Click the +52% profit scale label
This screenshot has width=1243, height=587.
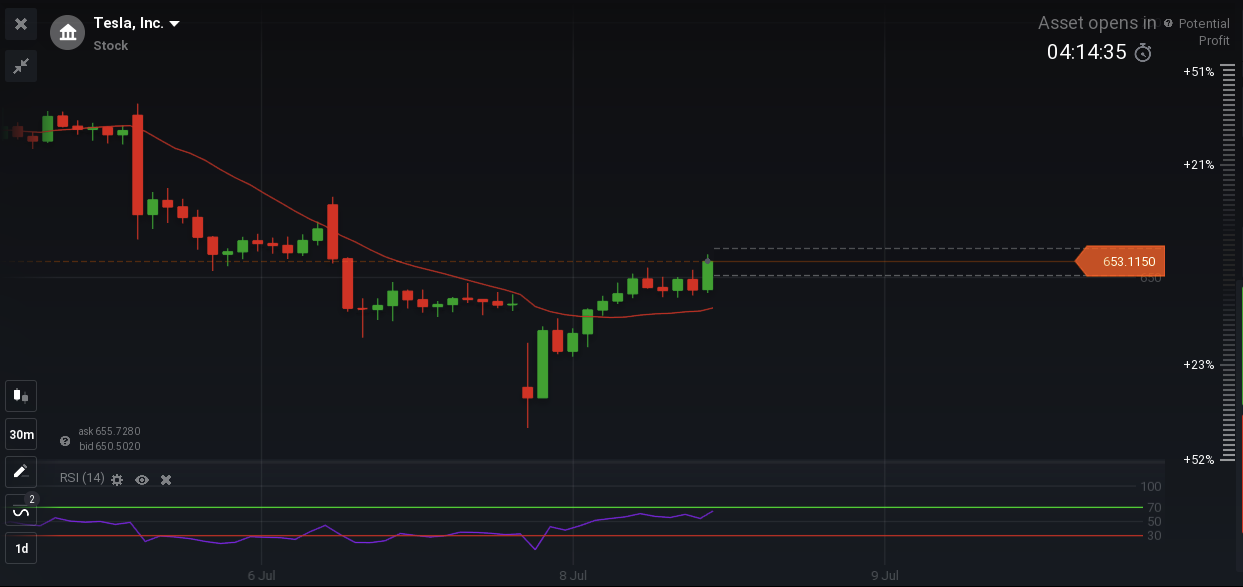coord(1198,460)
